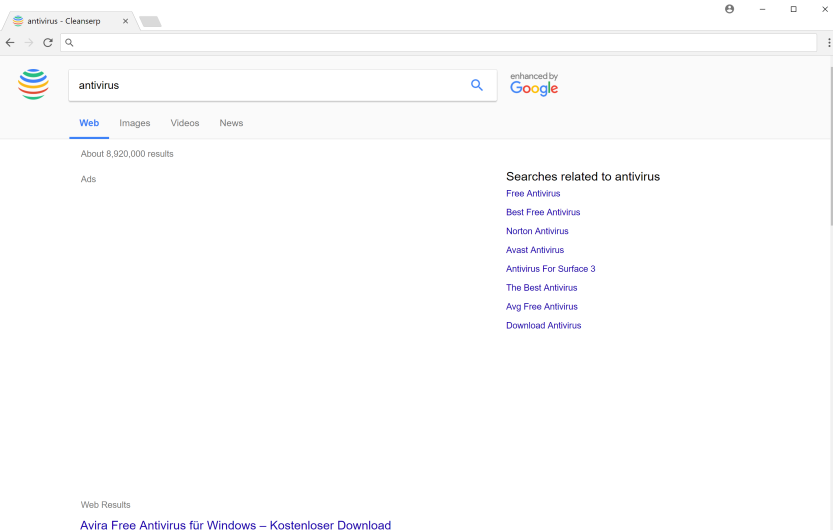Image resolution: width=833 pixels, height=530 pixels.
Task: Close the antivirus - Cleanserp tab
Action: pyautogui.click(x=125, y=21)
